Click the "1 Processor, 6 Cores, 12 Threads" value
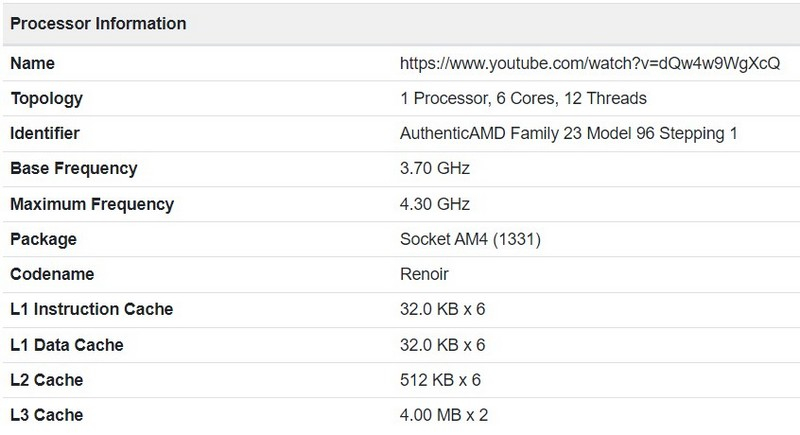Viewport: 800px width, 435px height. [x=523, y=98]
